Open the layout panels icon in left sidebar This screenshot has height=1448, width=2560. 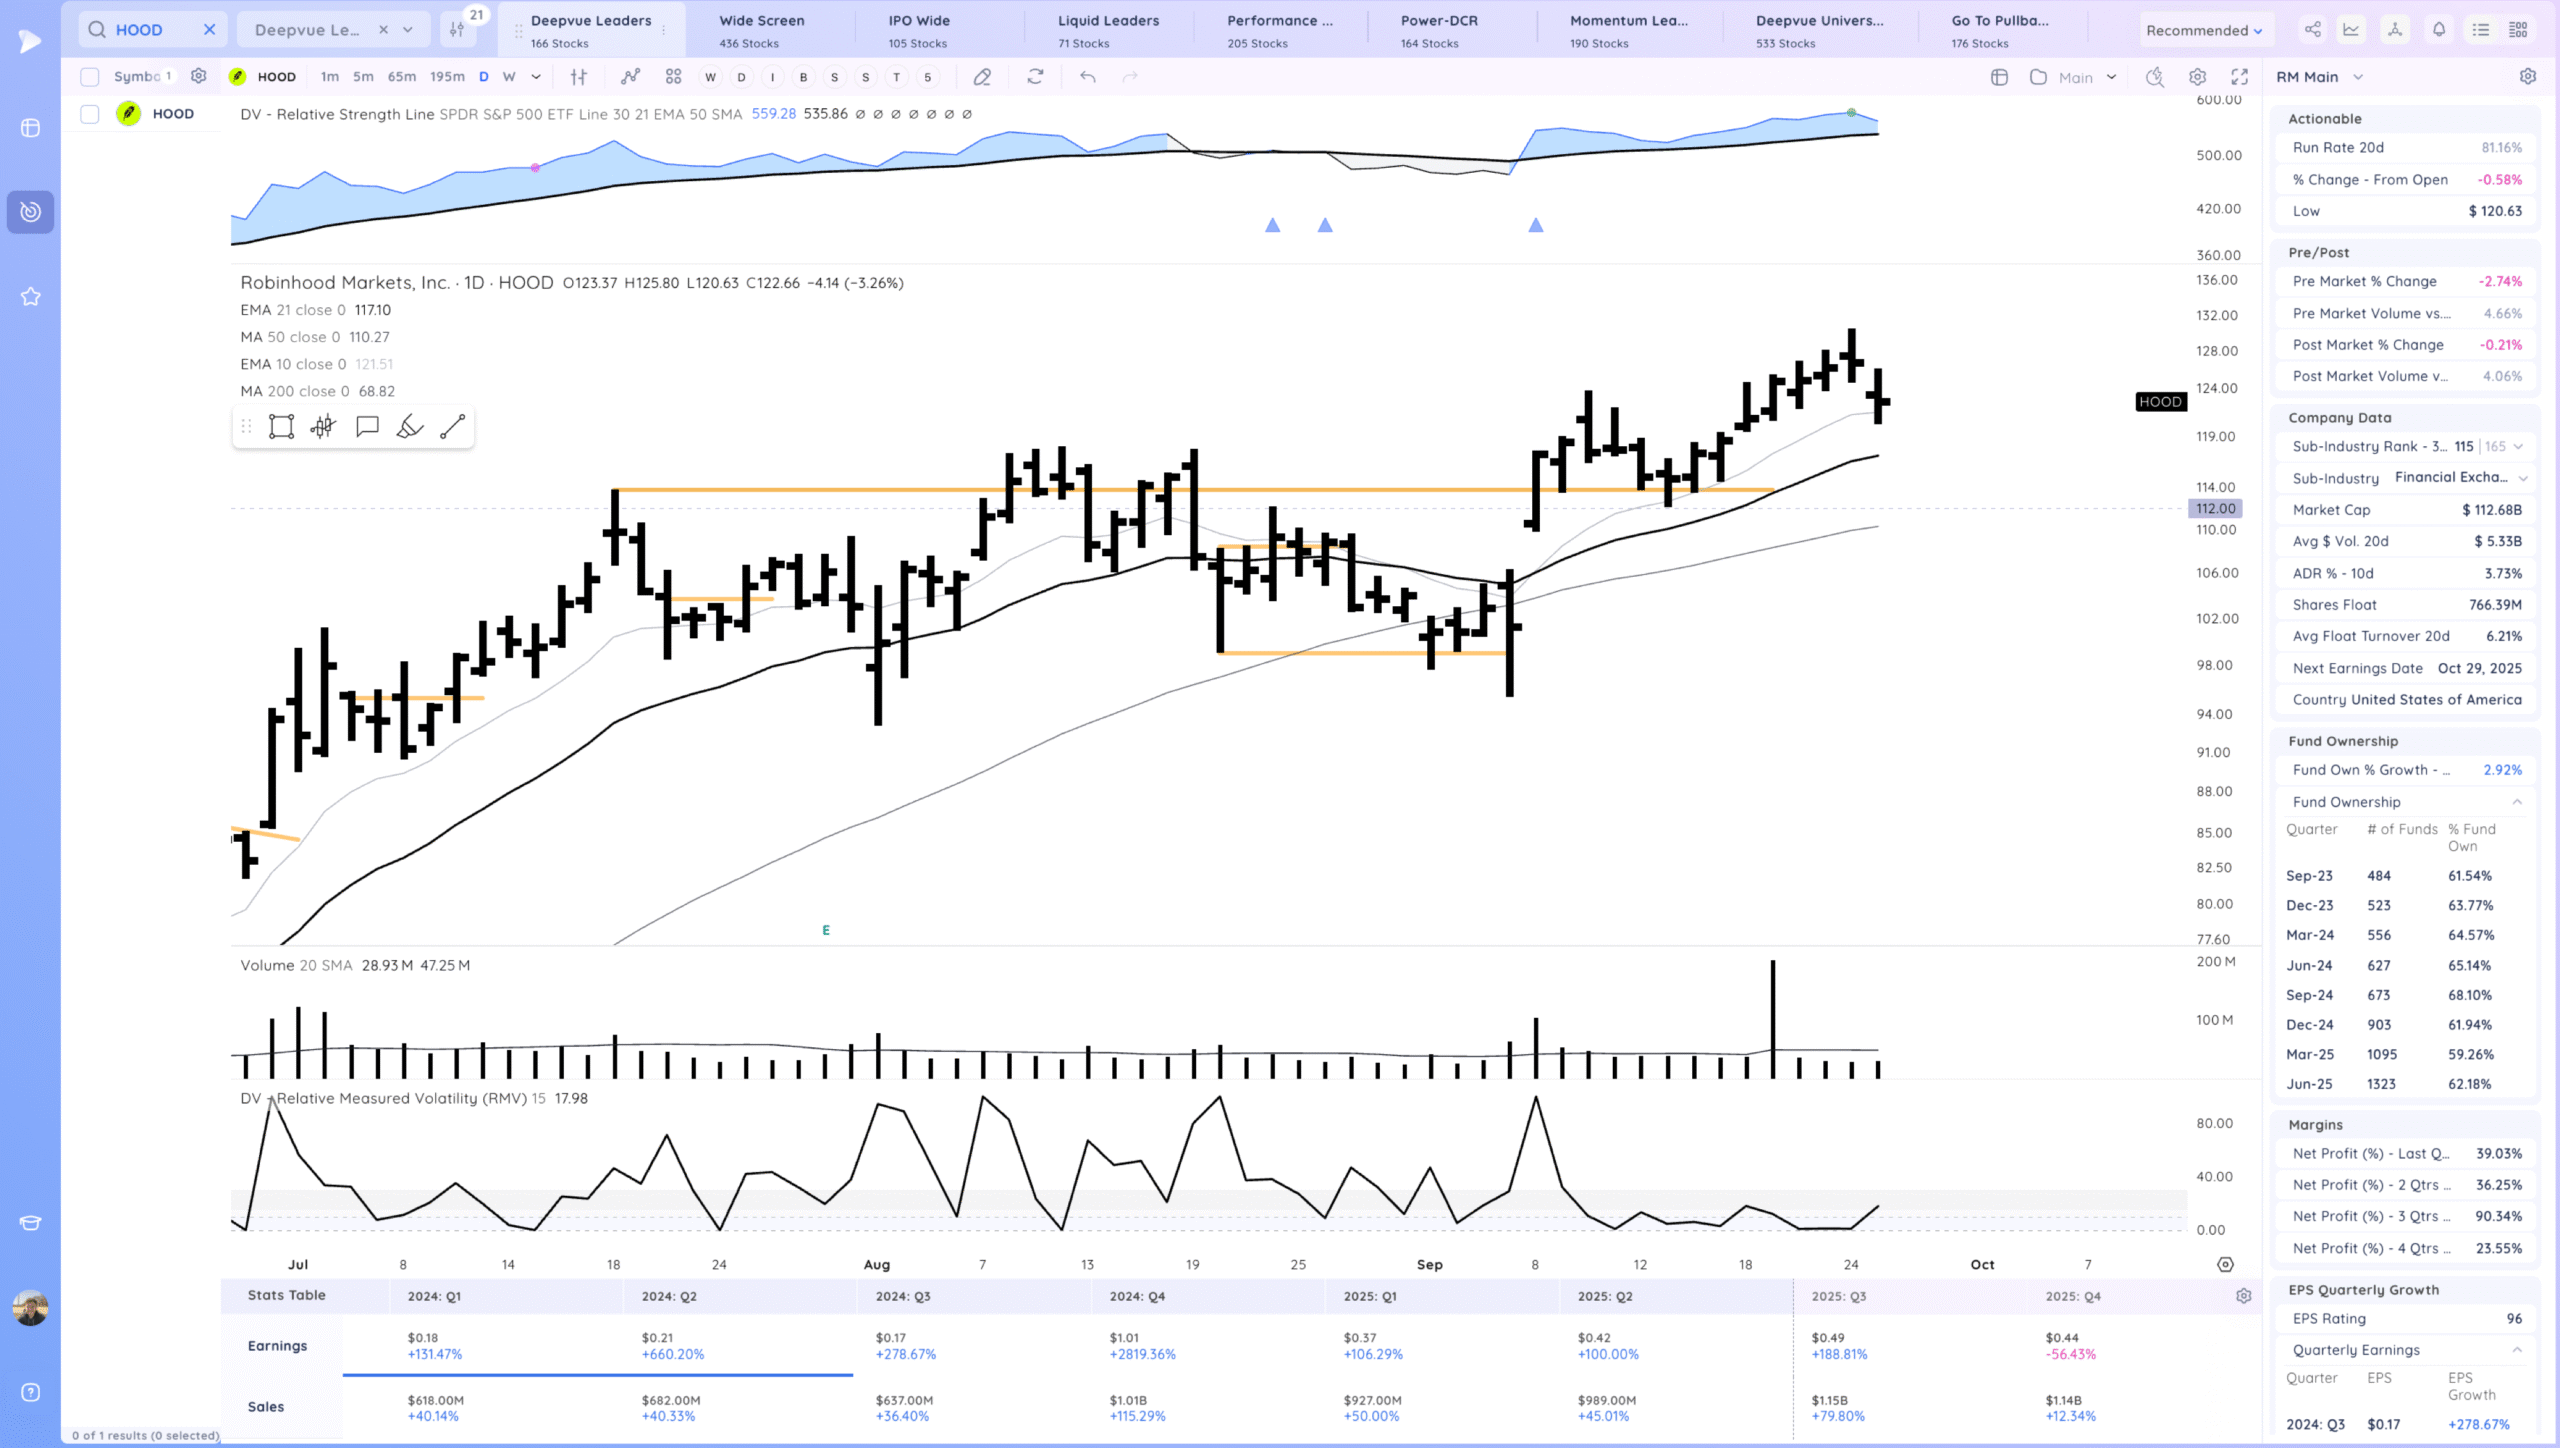coord(30,128)
